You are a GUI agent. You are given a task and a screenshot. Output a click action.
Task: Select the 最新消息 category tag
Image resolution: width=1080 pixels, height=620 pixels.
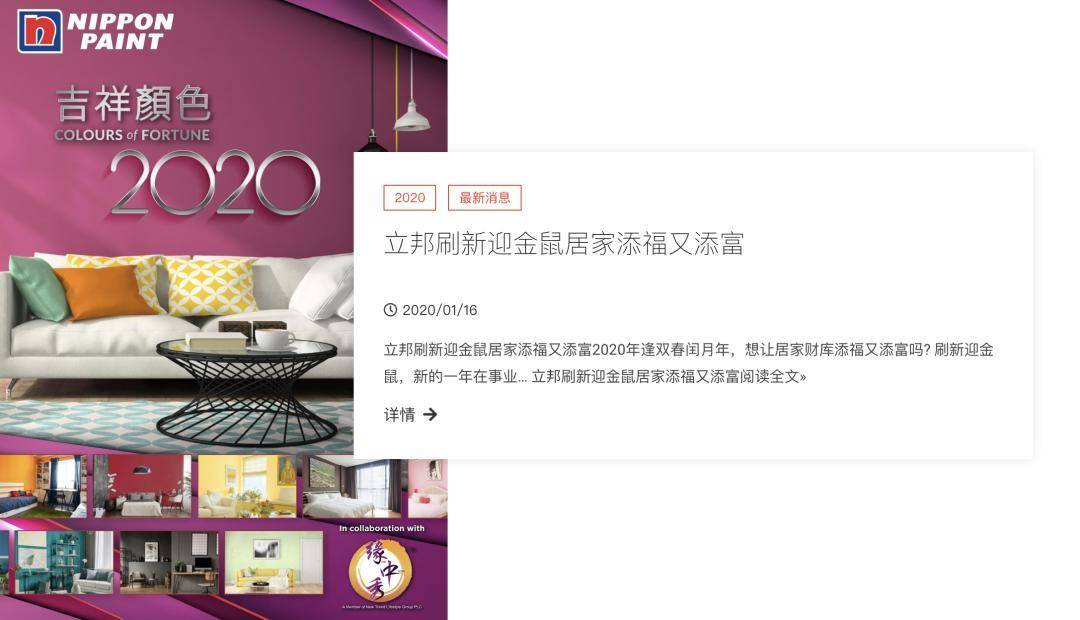pos(485,198)
